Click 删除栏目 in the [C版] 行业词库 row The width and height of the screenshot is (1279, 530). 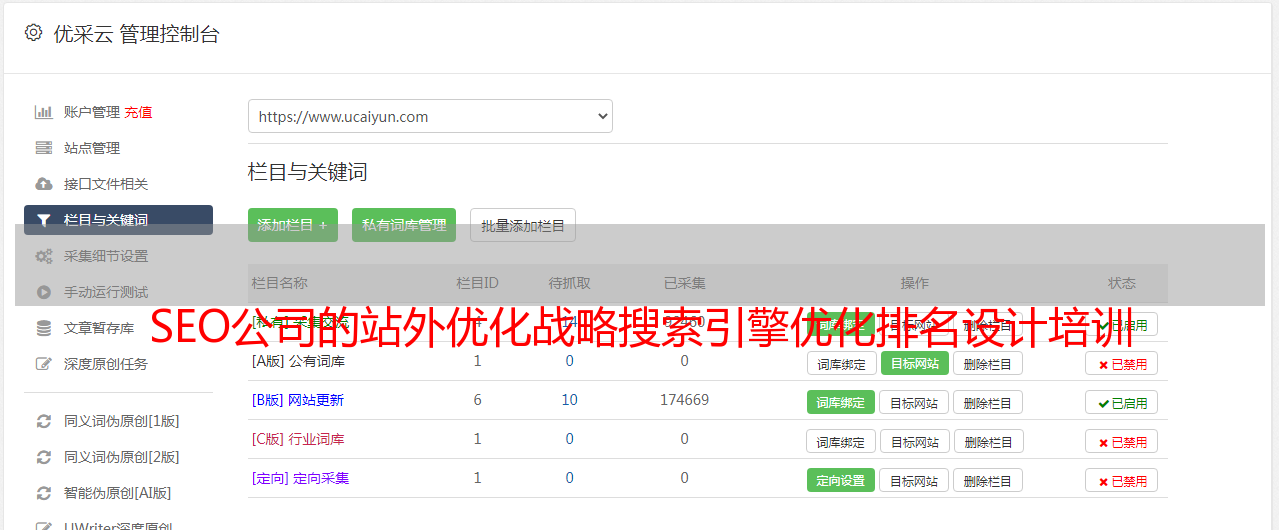[x=987, y=441]
